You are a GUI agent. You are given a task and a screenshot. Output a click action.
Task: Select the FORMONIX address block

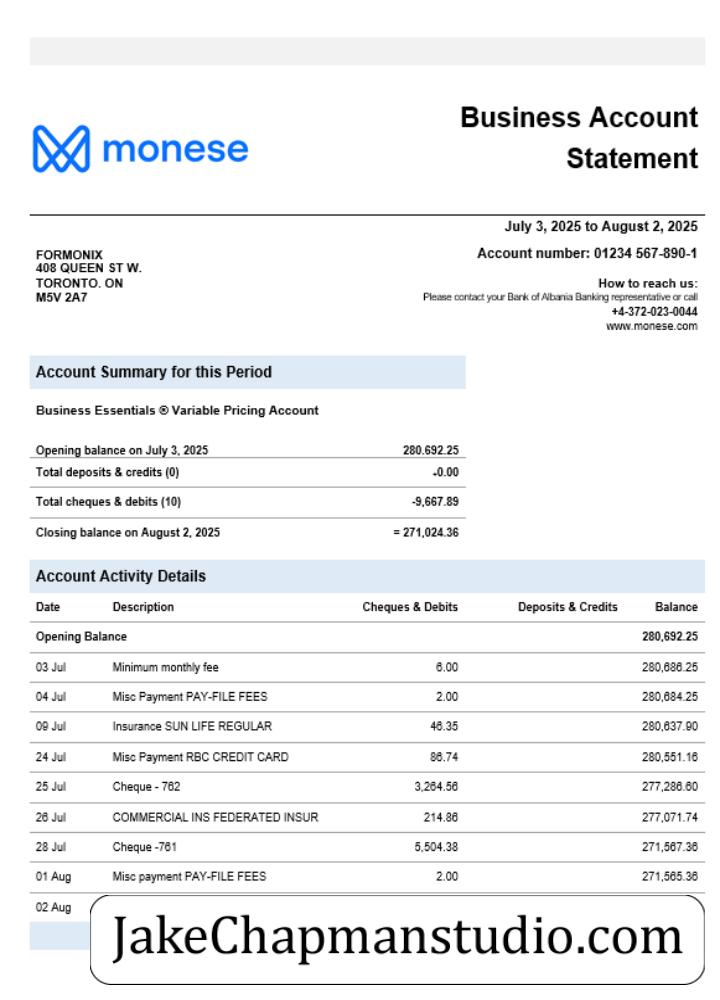[x=89, y=276]
